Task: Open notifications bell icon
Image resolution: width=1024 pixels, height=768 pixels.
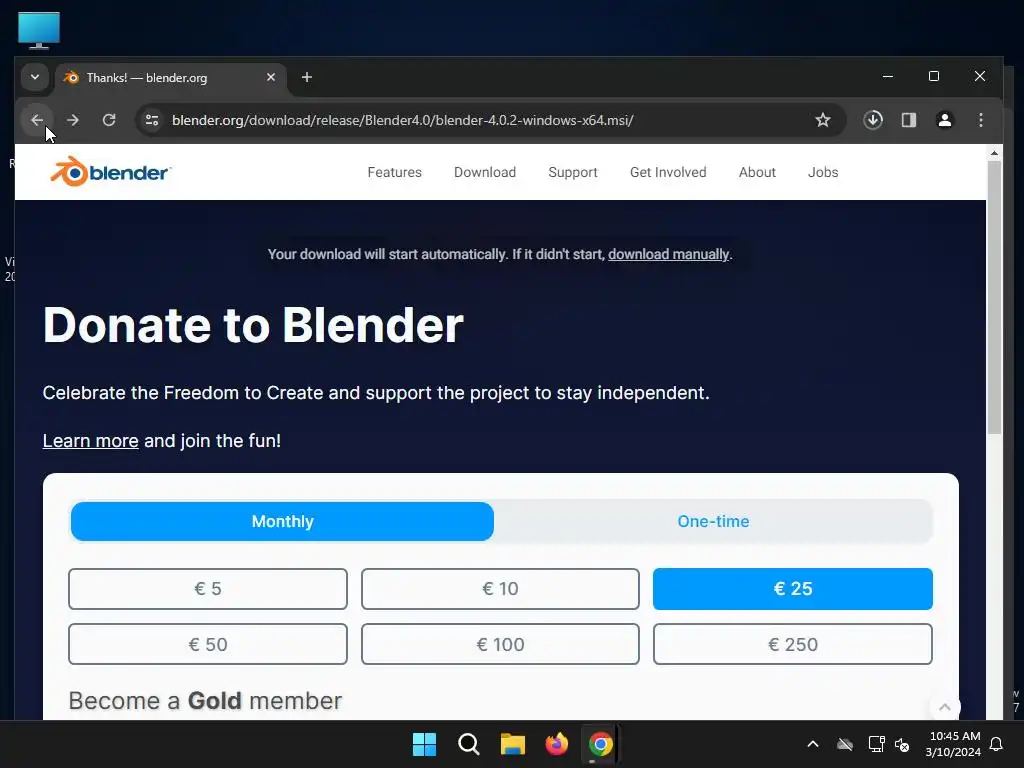Action: pos(997,744)
